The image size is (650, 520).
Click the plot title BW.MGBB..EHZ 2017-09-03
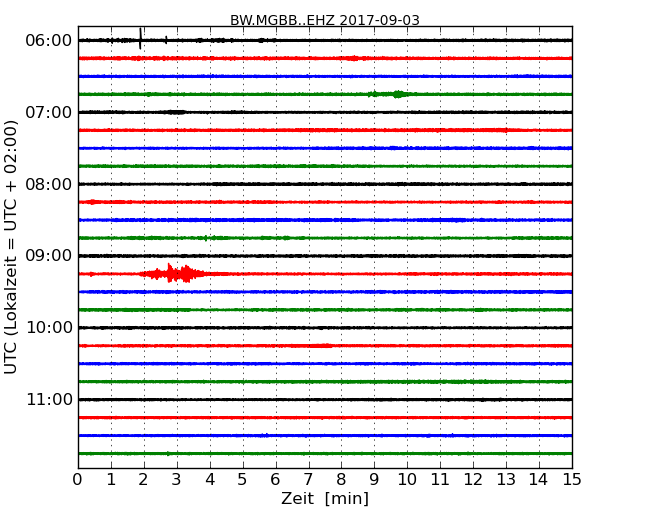point(325,20)
